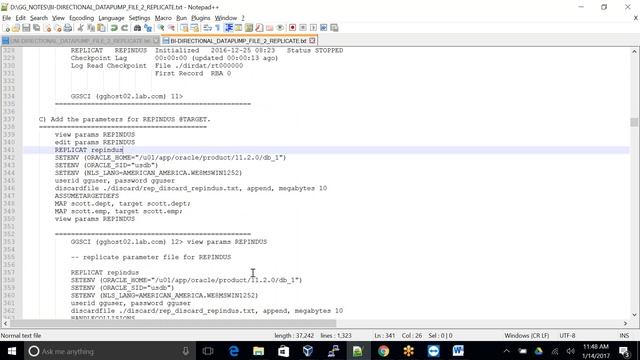640x360 pixels.
Task: Switch to the inactive first document tab
Action: pyautogui.click(x=80, y=41)
